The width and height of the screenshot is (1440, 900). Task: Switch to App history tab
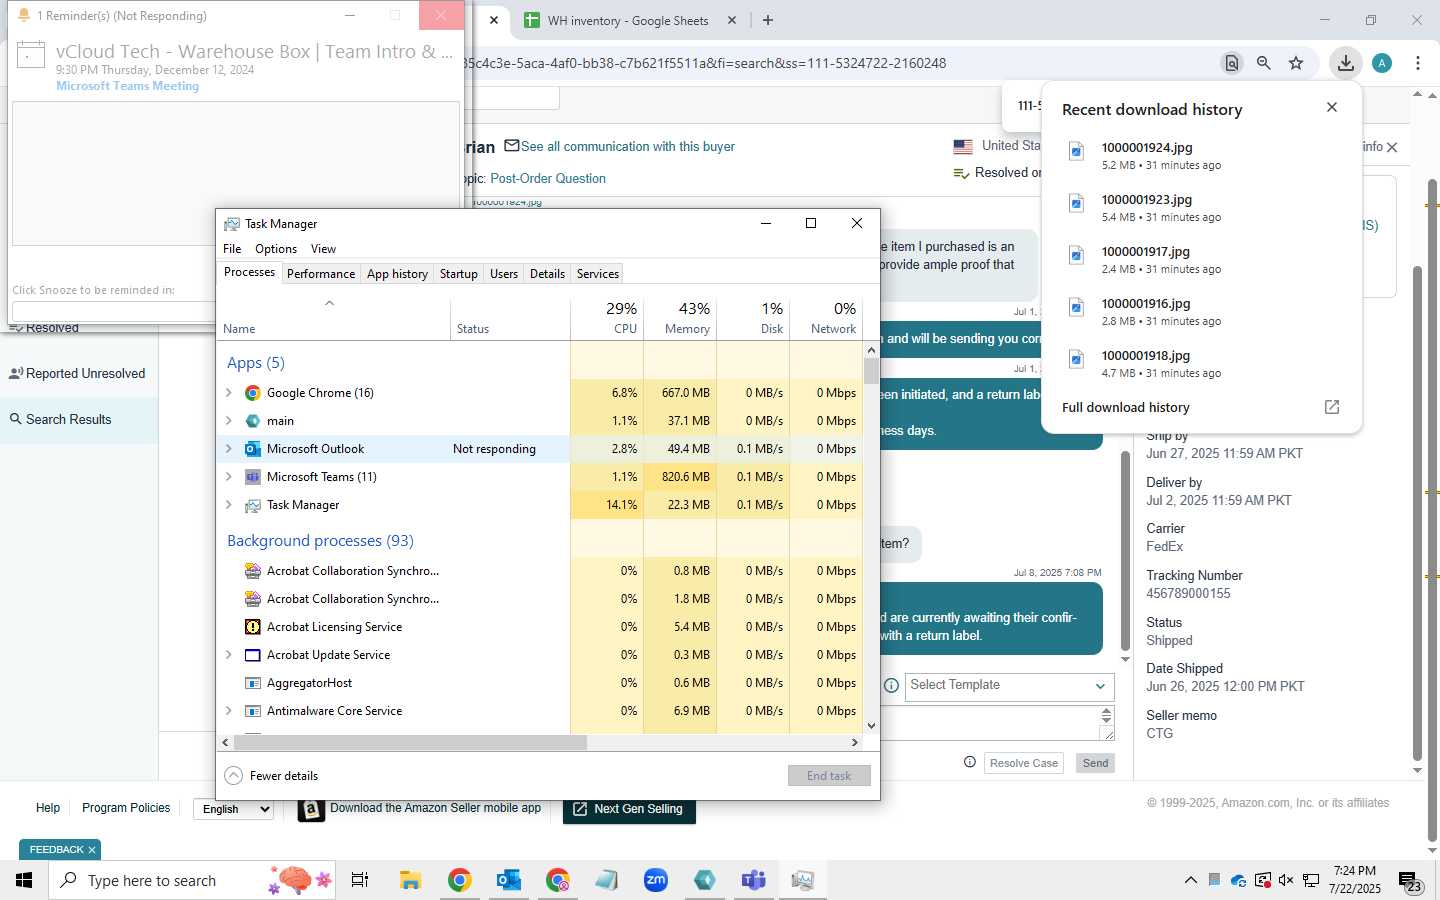click(x=397, y=274)
